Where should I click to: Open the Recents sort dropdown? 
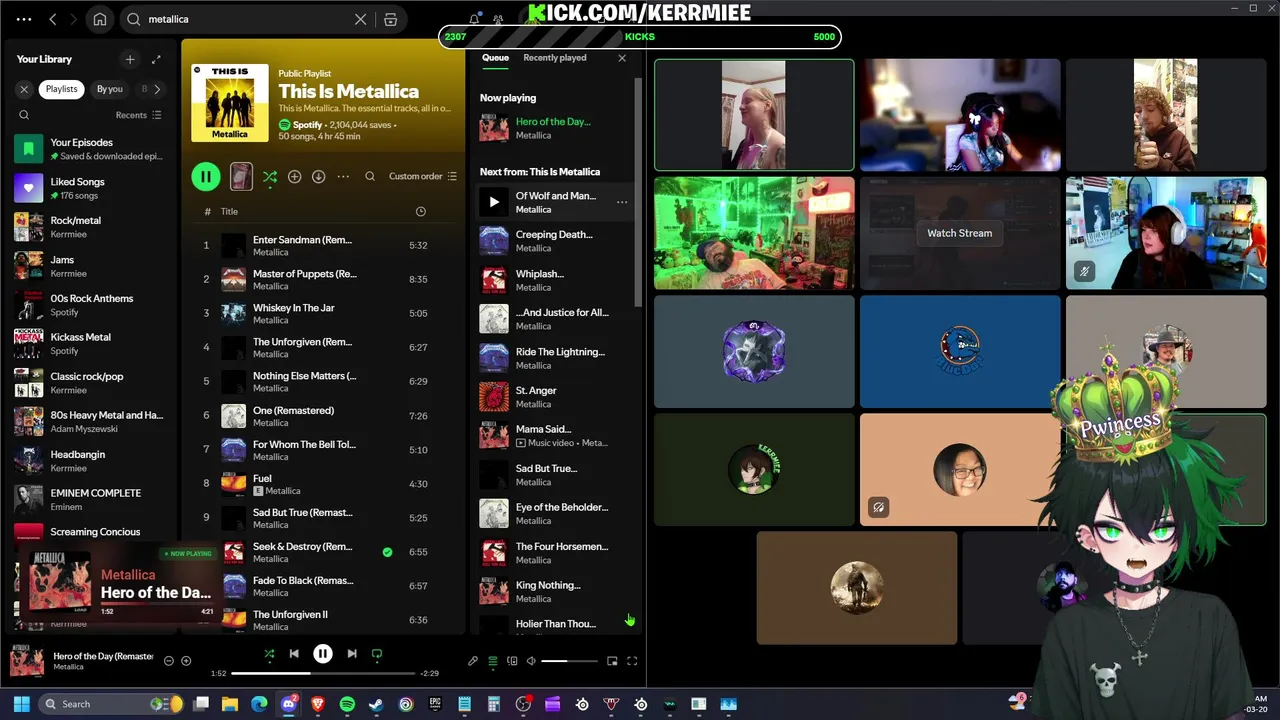click(x=138, y=115)
